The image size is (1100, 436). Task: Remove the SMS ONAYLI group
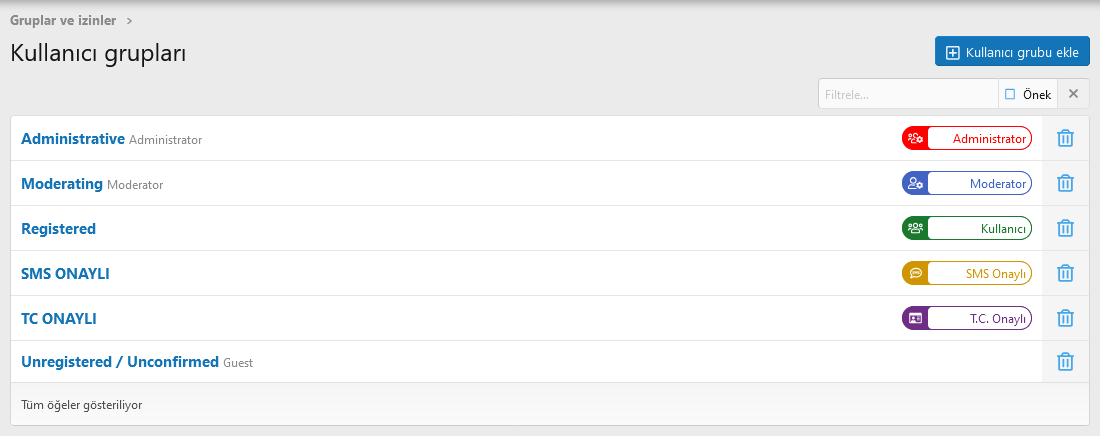click(x=1066, y=273)
